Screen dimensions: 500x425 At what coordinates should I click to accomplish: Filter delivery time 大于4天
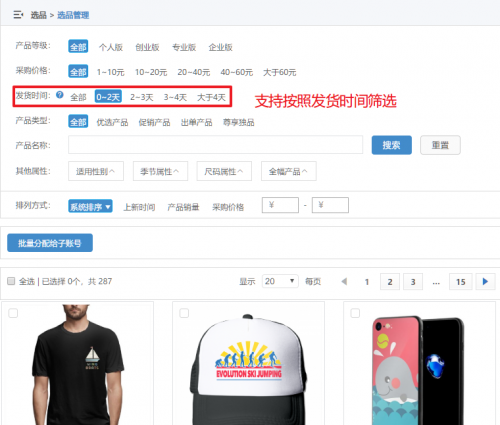[211, 97]
